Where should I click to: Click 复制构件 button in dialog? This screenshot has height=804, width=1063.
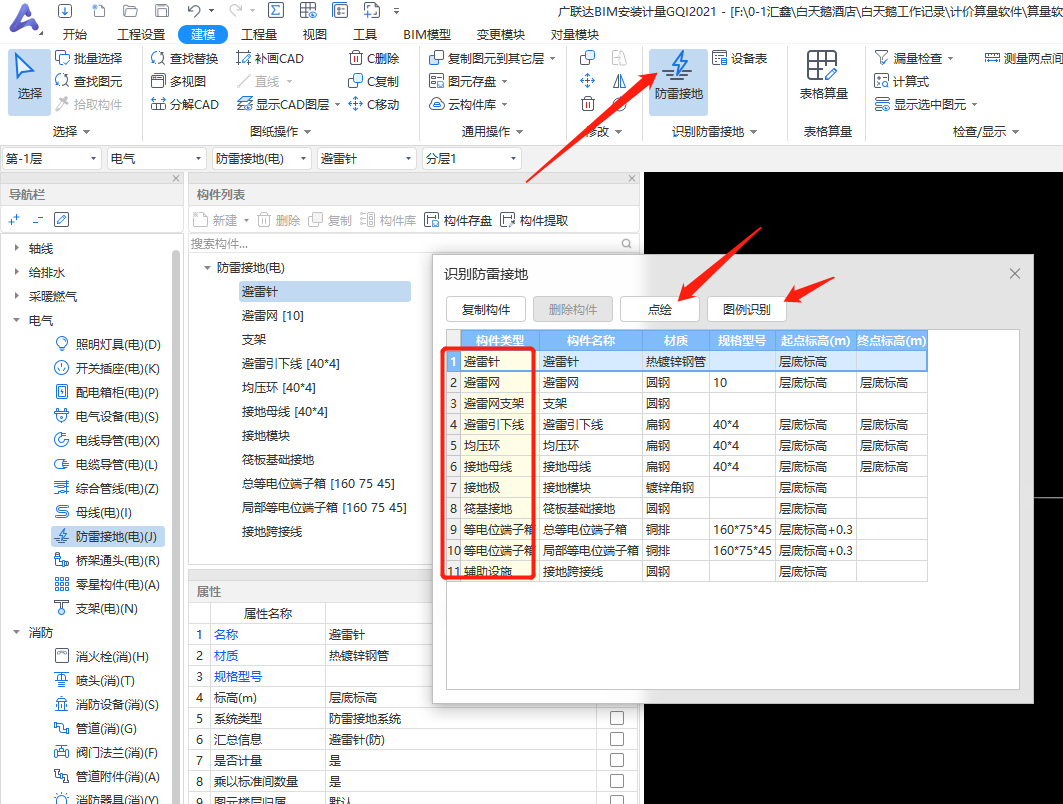486,309
